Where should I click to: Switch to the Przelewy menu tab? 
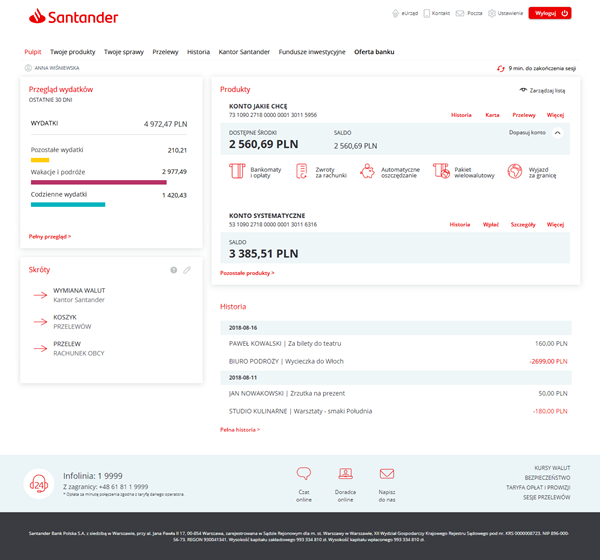point(165,51)
